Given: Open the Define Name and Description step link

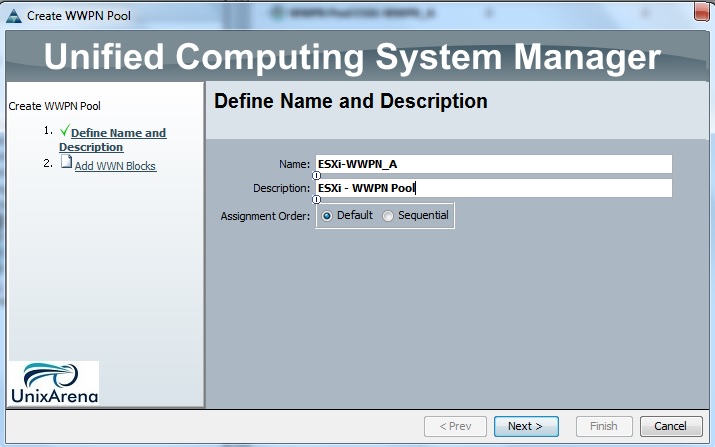Looking at the screenshot, I should pos(113,140).
